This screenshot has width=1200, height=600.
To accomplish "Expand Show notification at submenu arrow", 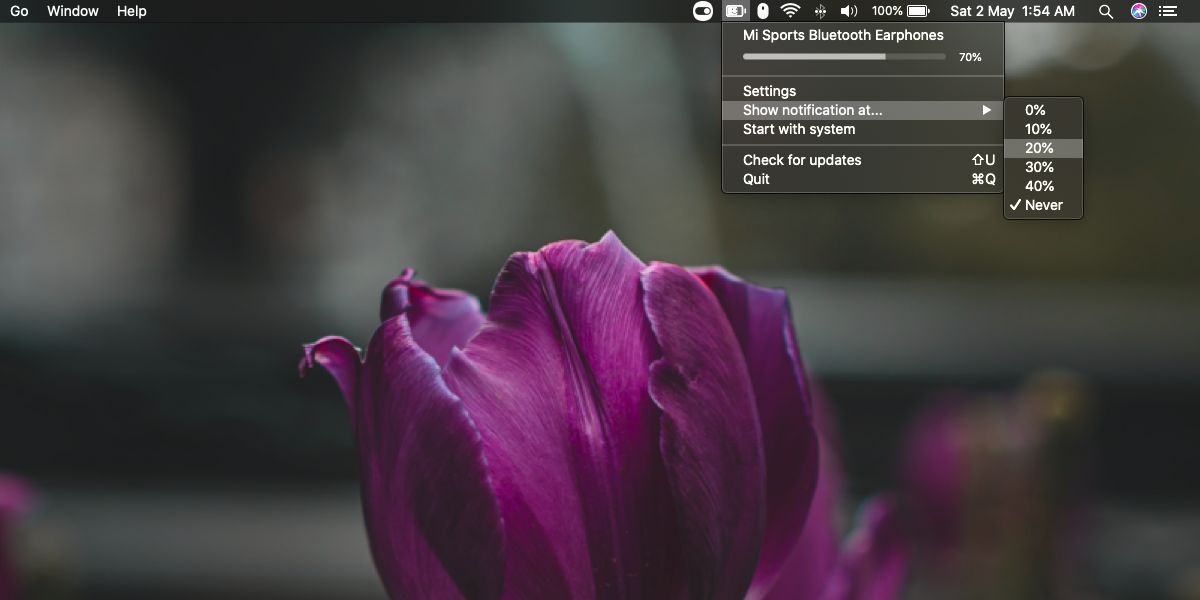I will click(987, 110).
